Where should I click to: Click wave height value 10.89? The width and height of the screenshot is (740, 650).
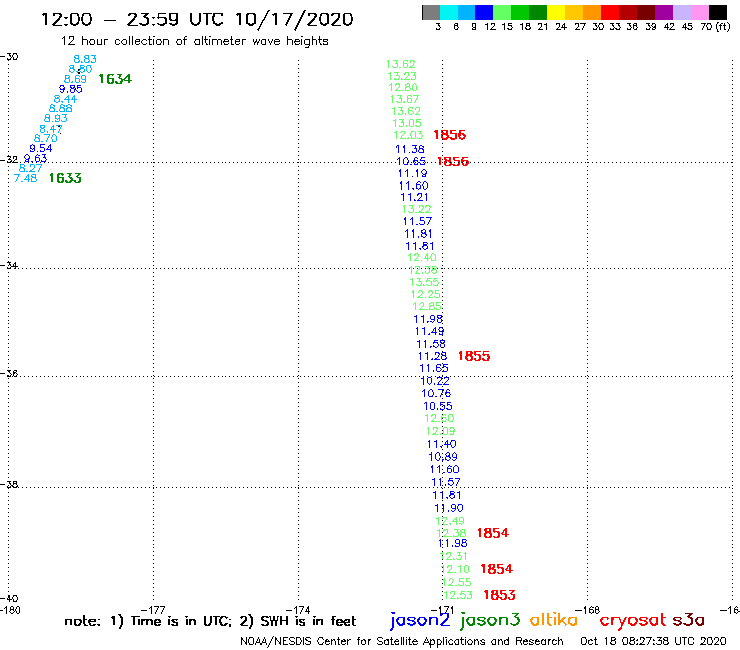tap(443, 456)
